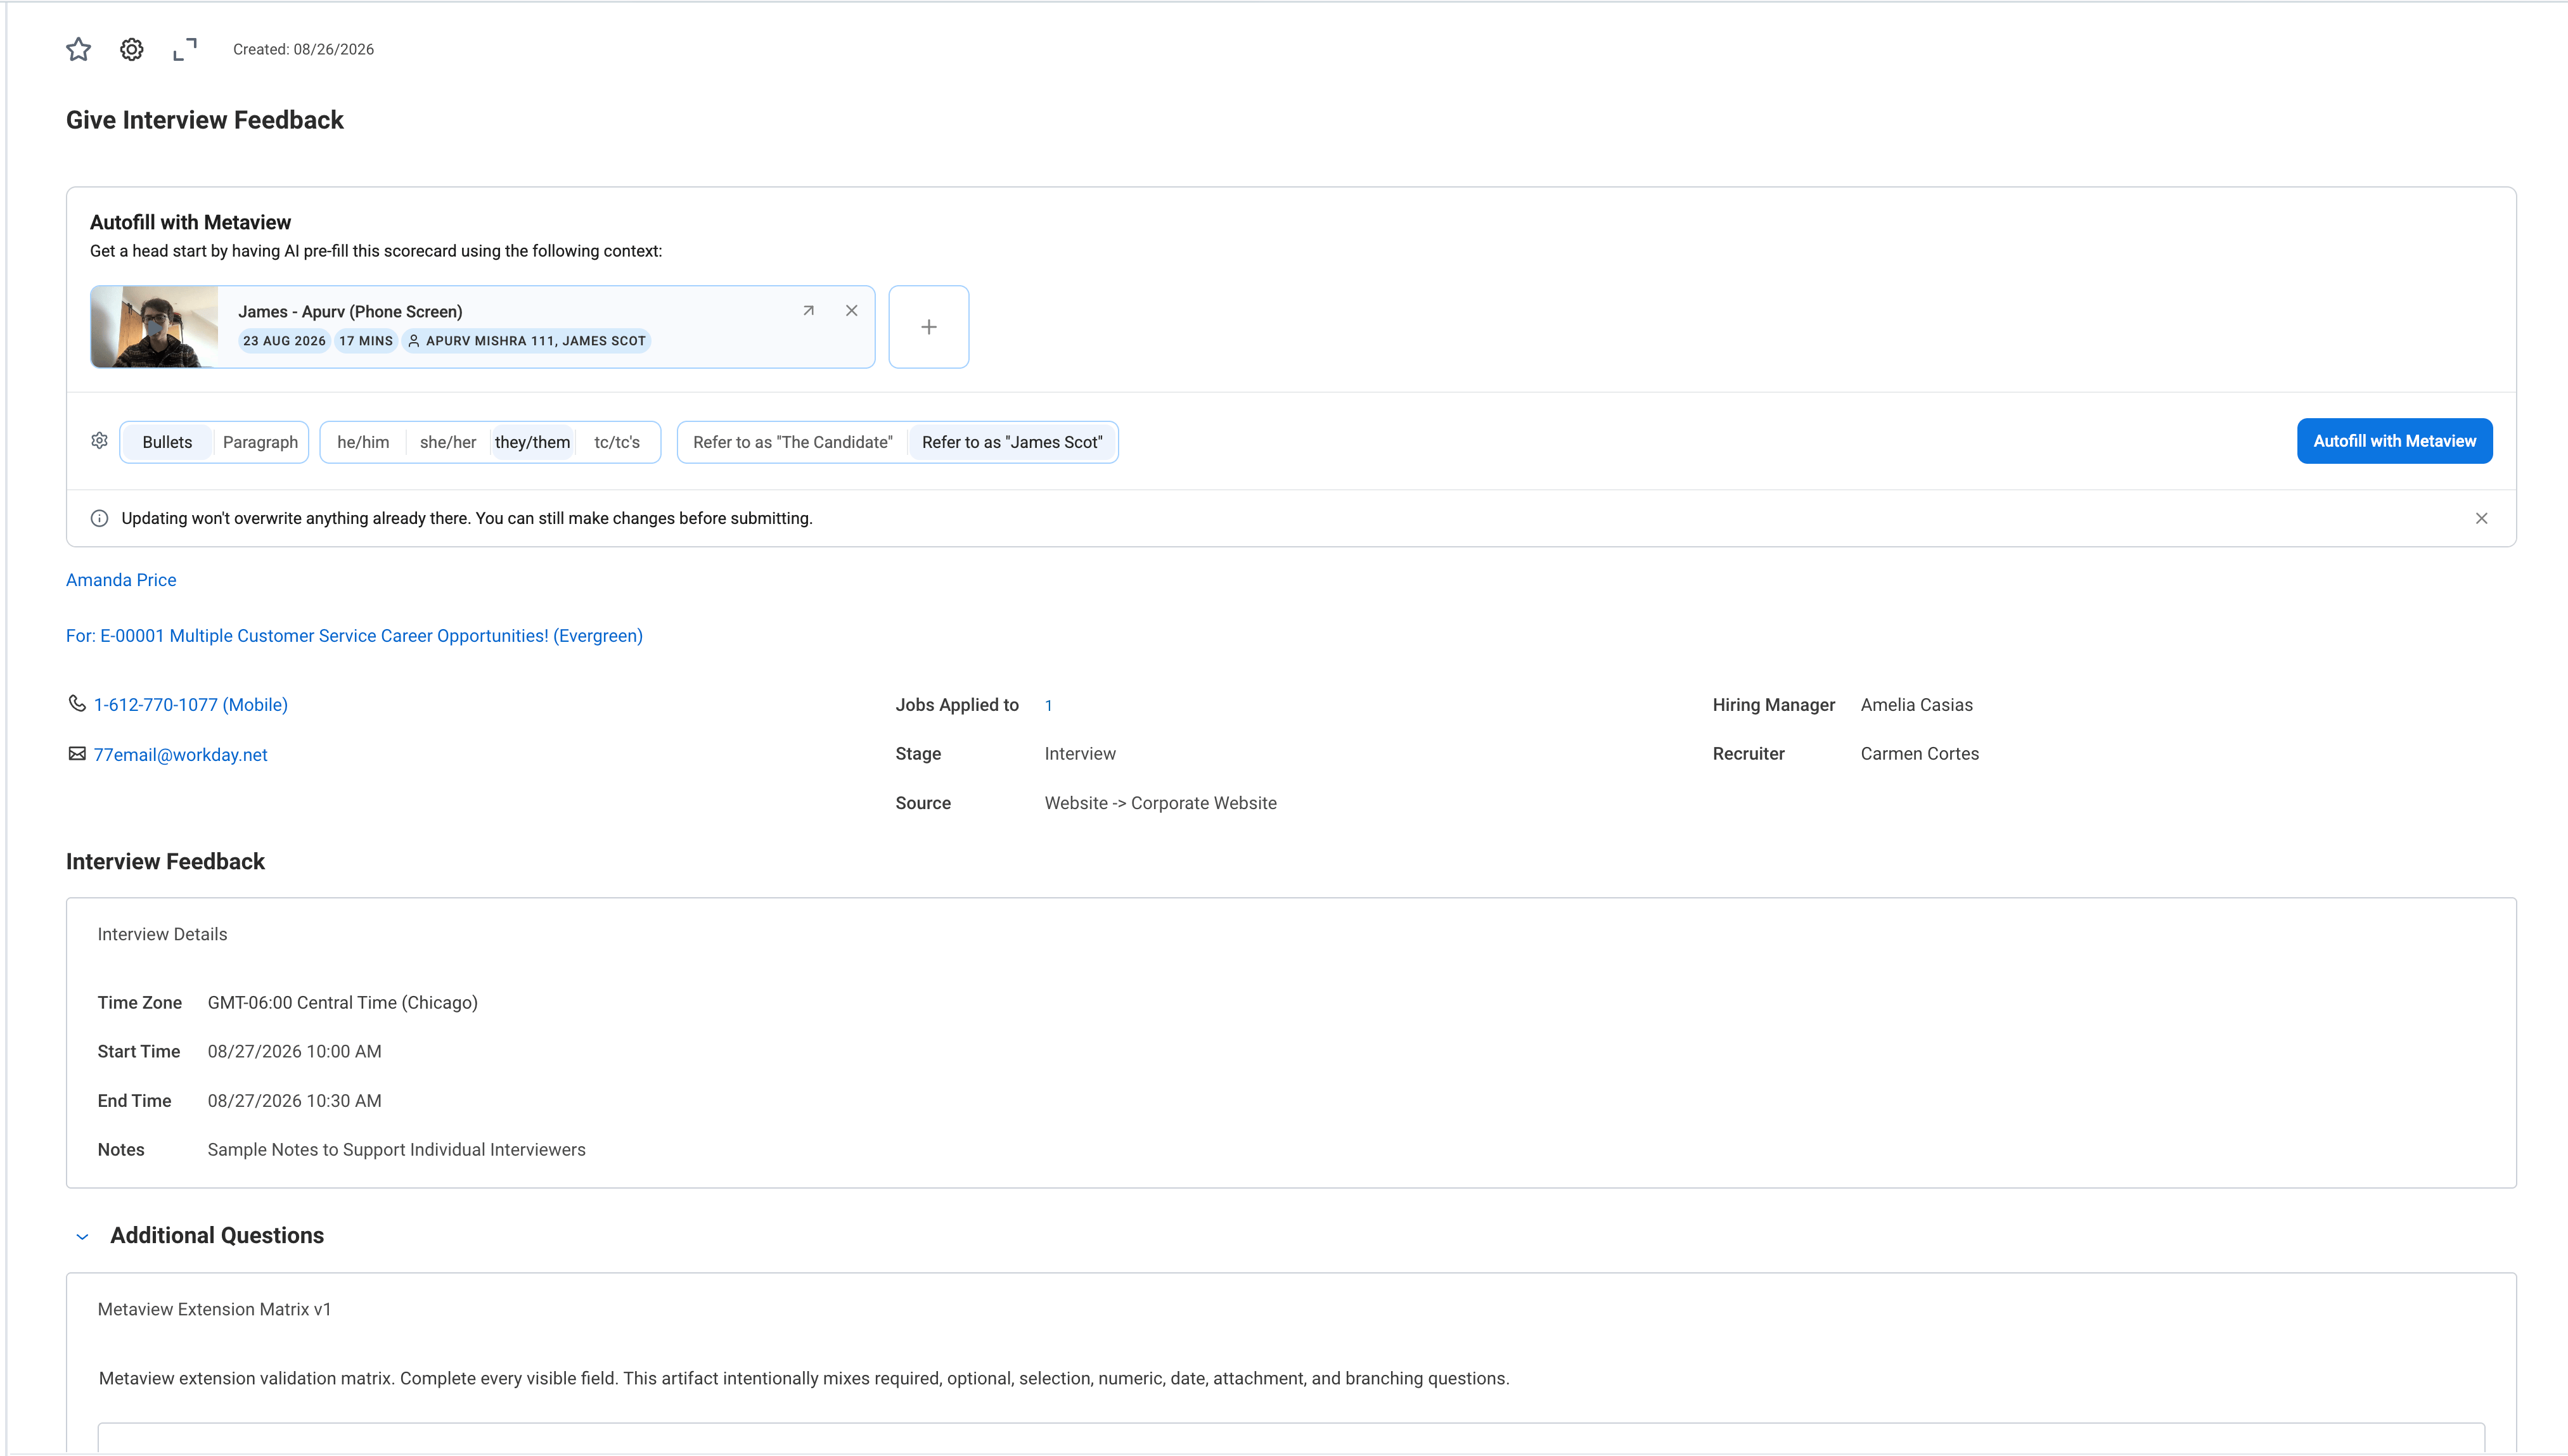The width and height of the screenshot is (2568, 1456).
Task: Call 1-612-770-1077 mobile link
Action: click(x=191, y=705)
